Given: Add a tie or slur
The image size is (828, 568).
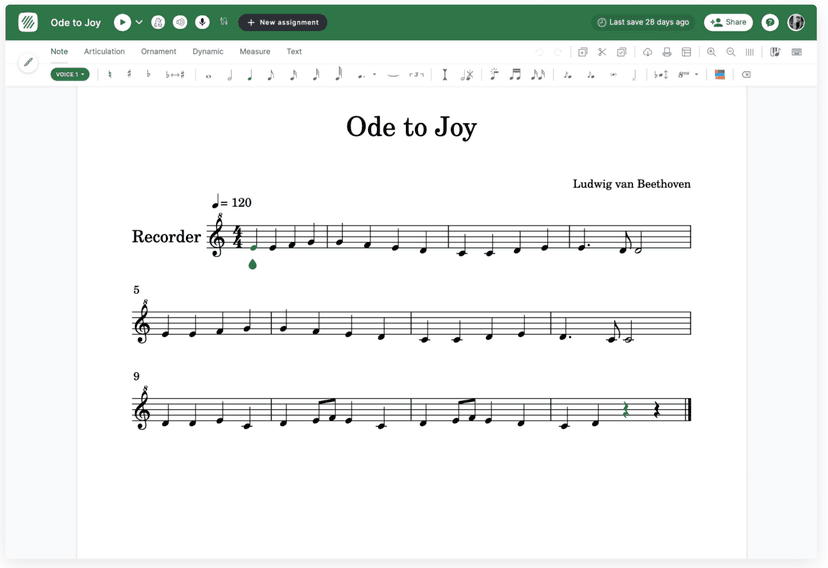Looking at the screenshot, I should point(393,75).
